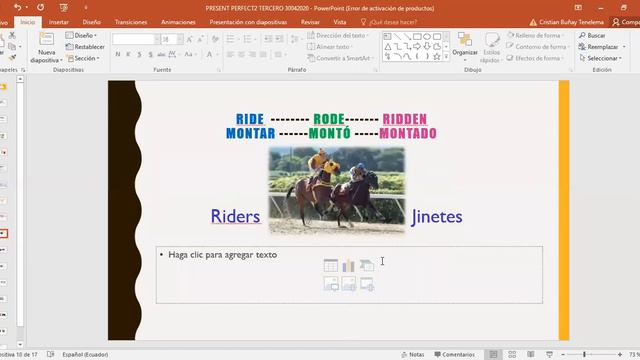Switch to the Transiciones tab
This screenshot has width=640, height=360.
pyautogui.click(x=131, y=22)
